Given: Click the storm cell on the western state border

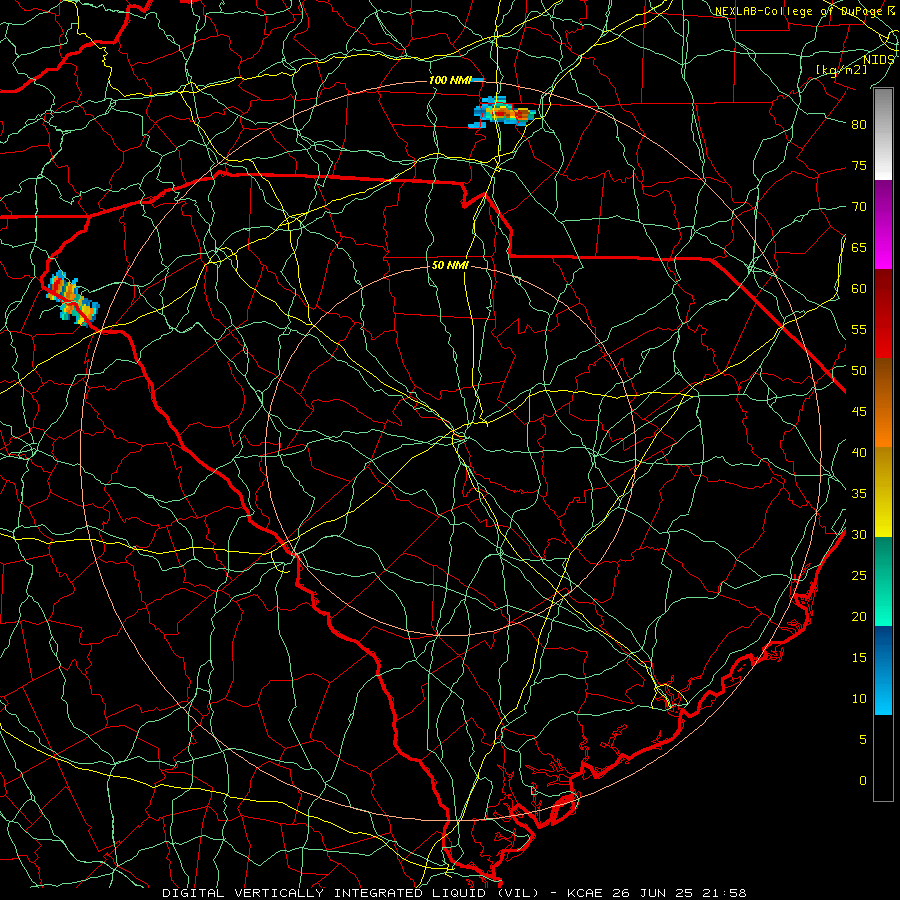Looking at the screenshot, I should [x=72, y=298].
